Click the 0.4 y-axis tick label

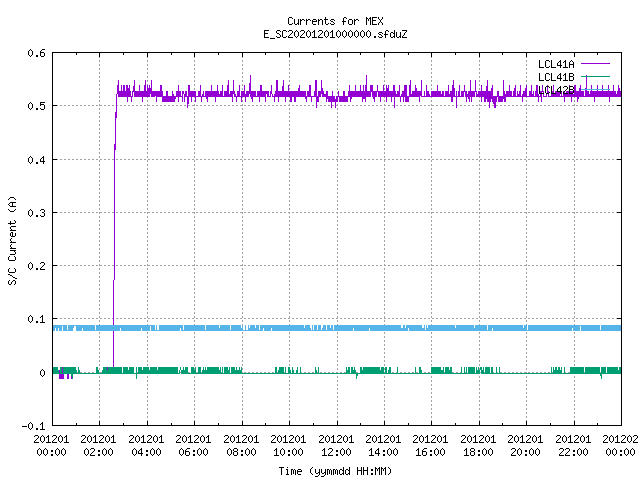click(36, 160)
